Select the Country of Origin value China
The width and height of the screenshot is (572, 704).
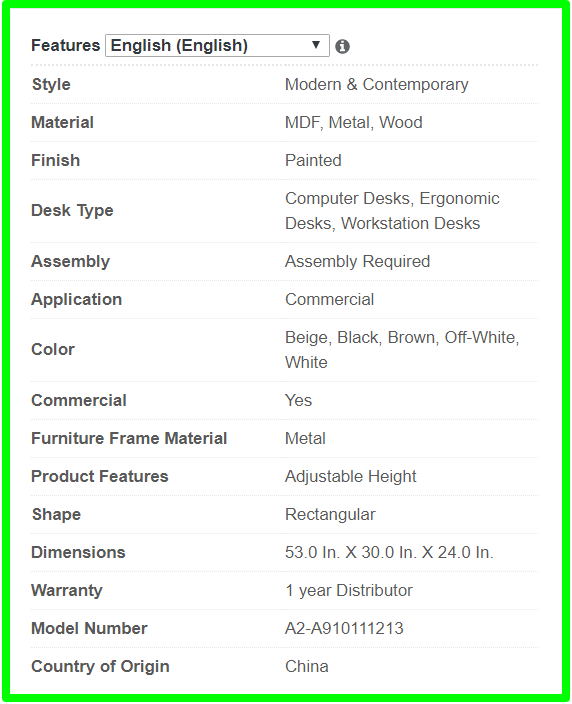[x=307, y=666]
